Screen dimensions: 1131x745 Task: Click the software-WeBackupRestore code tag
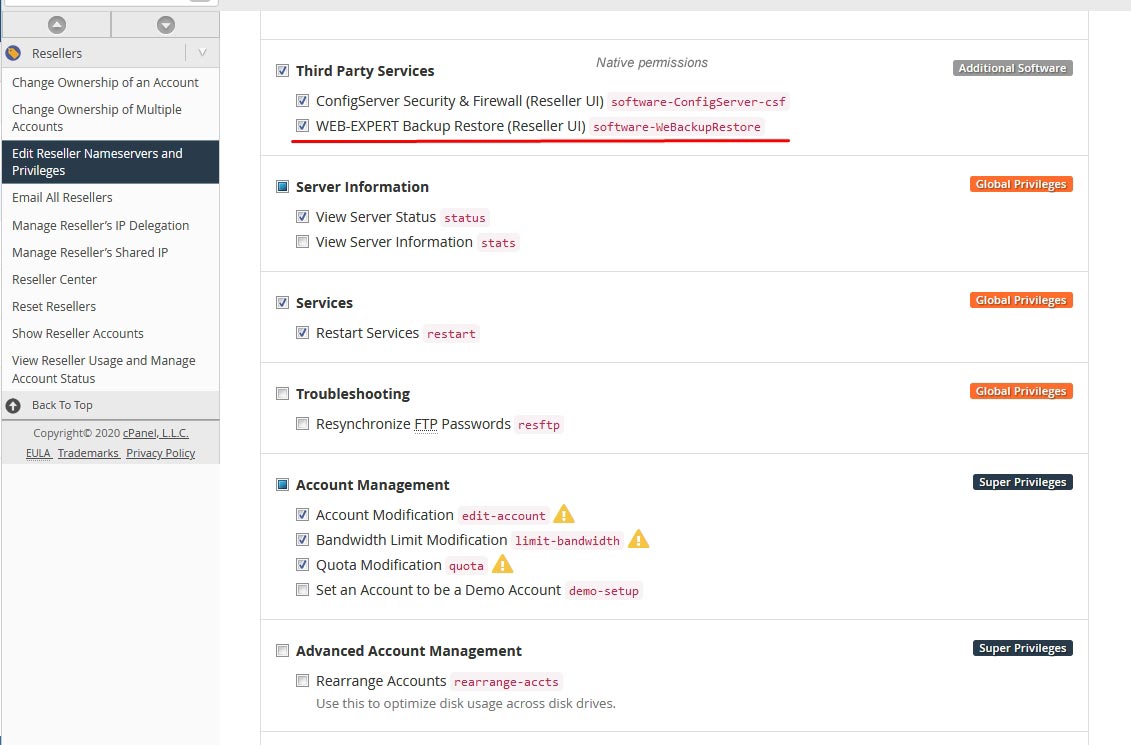click(677, 127)
